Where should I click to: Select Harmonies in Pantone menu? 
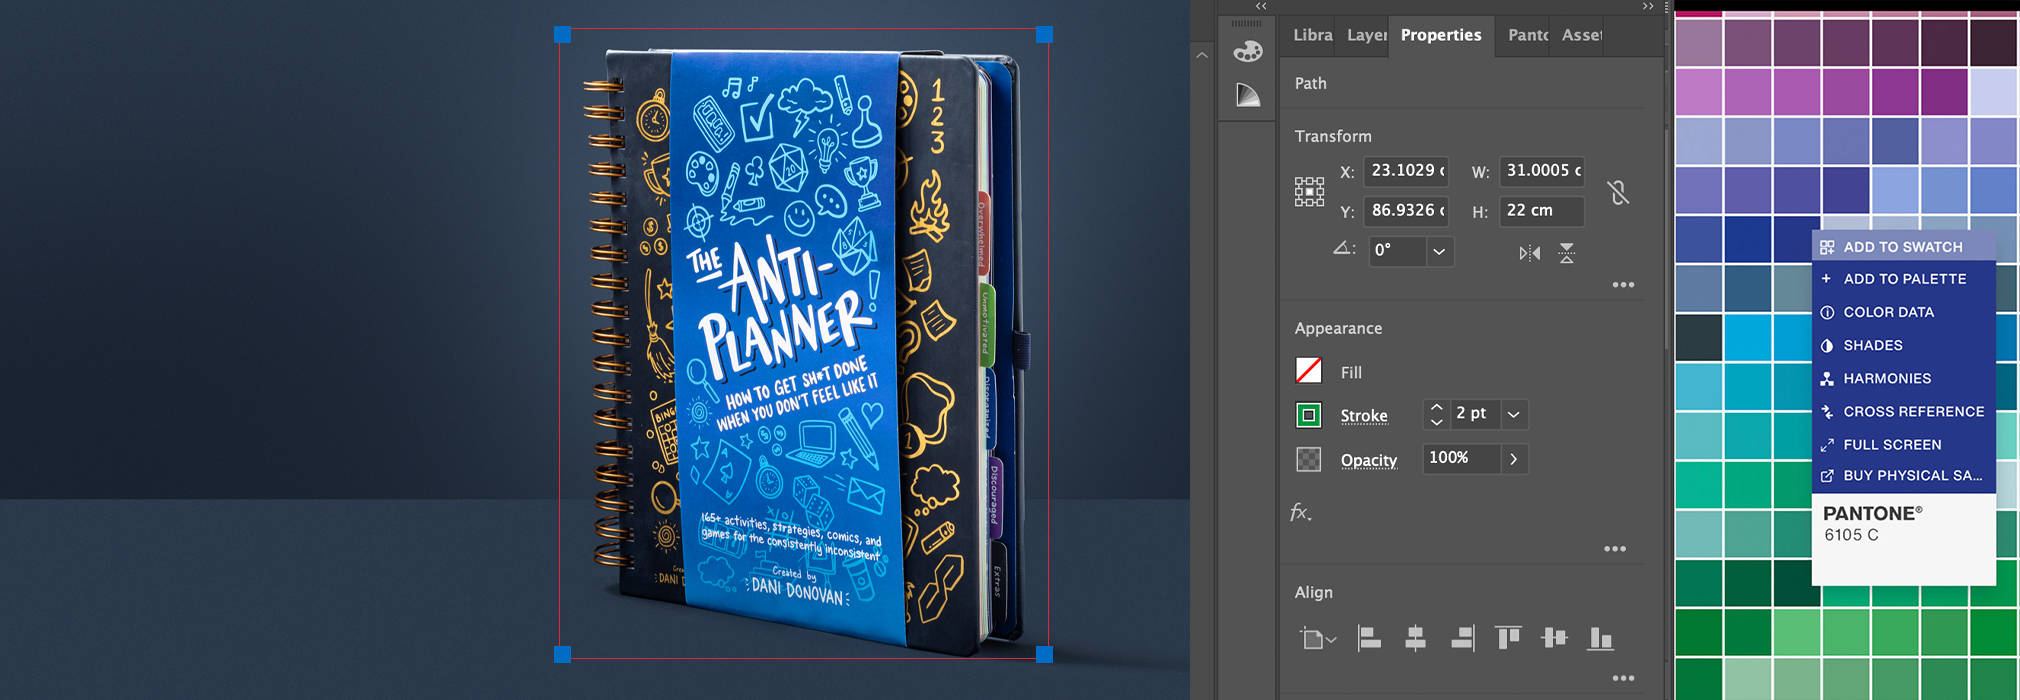1903,378
